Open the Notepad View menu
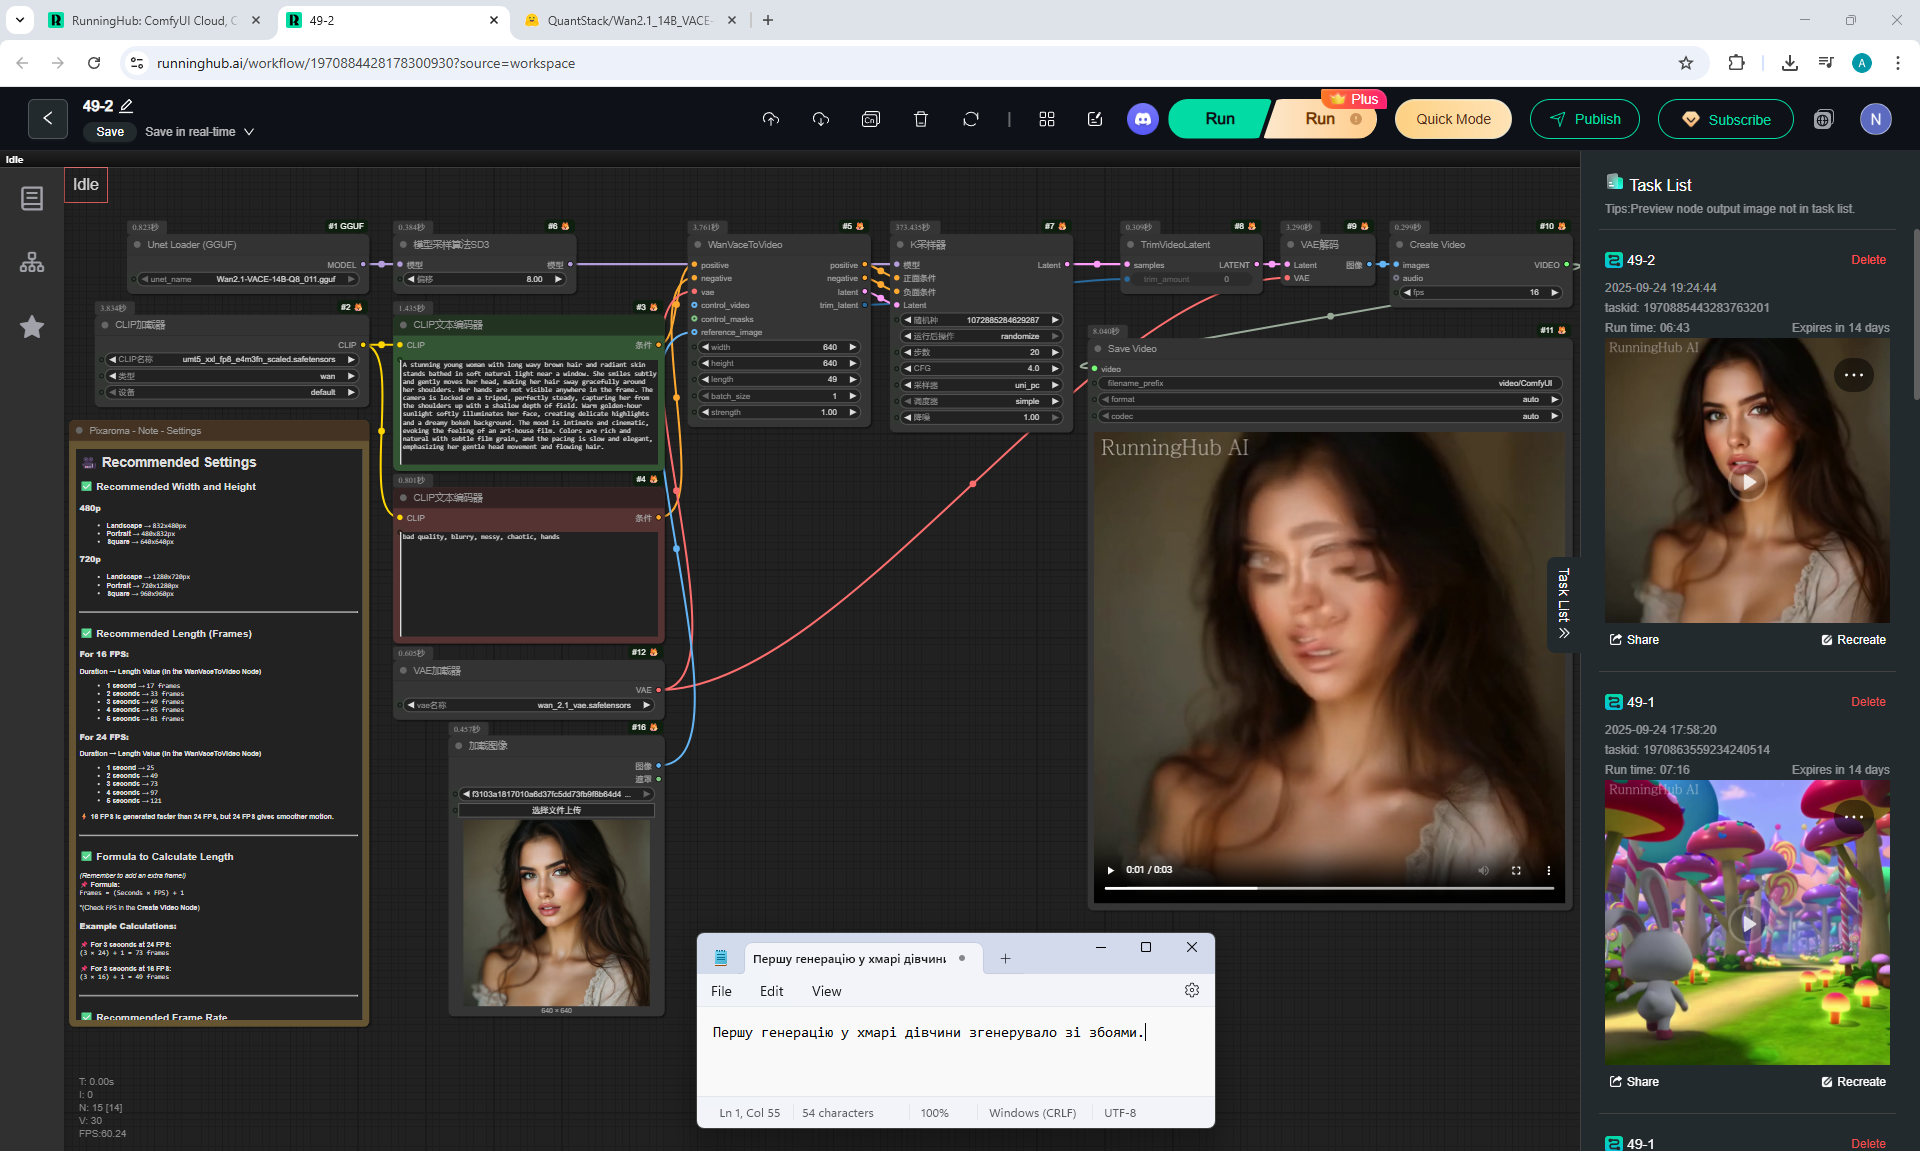The height and width of the screenshot is (1151, 1920). click(826, 991)
